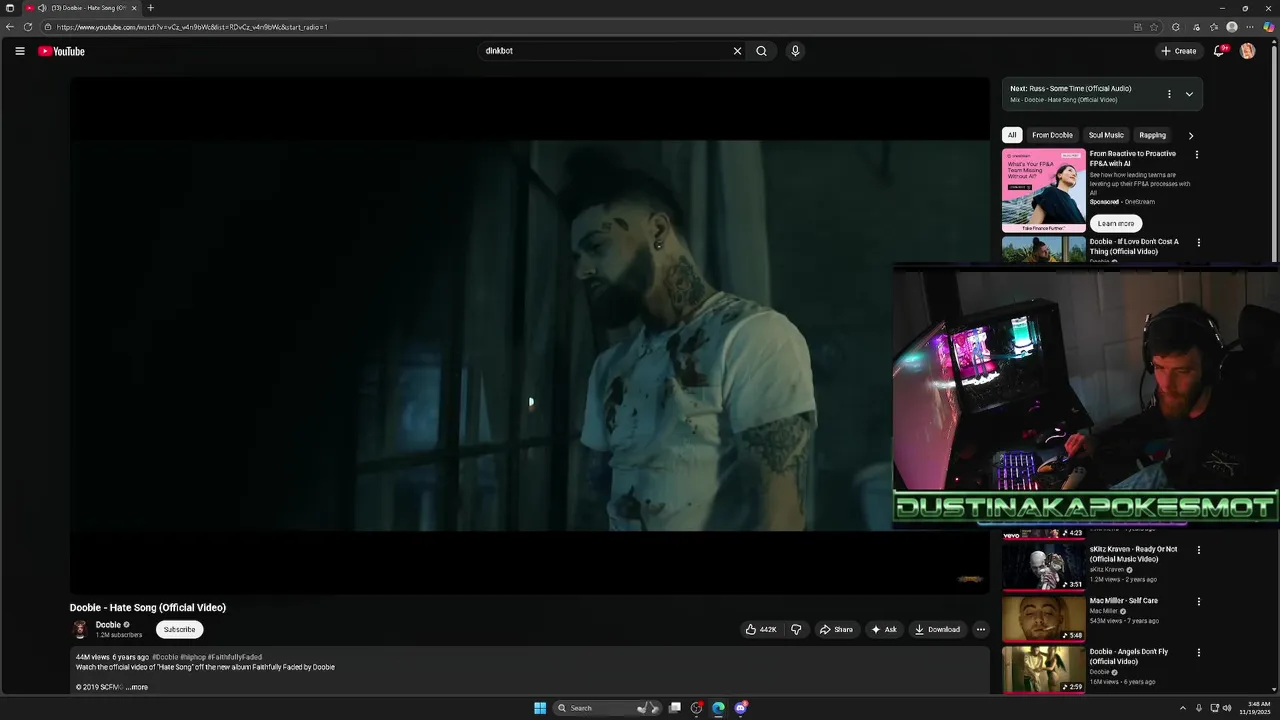Screen dimensions: 1280x720
Task: Open options for sKitz Kraven video
Action: (1199, 550)
